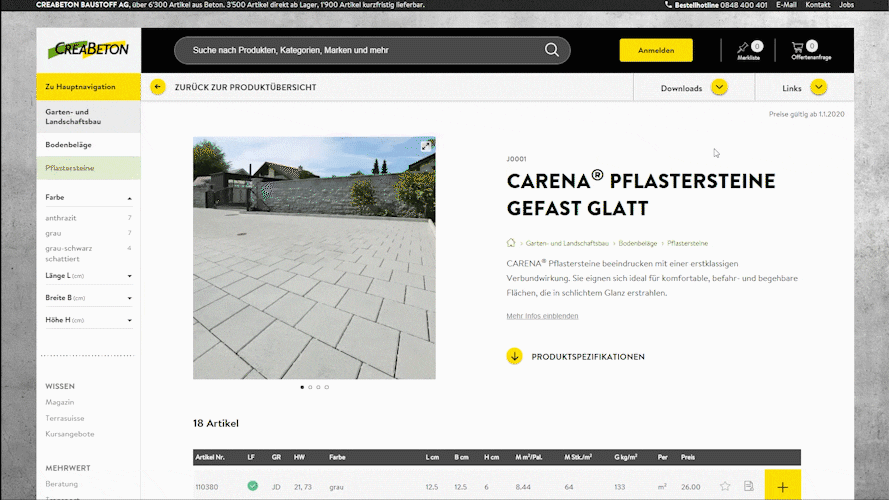The height and width of the screenshot is (500, 889).
Task: Click breadcrumb Pflastersteine
Action: coord(687,243)
